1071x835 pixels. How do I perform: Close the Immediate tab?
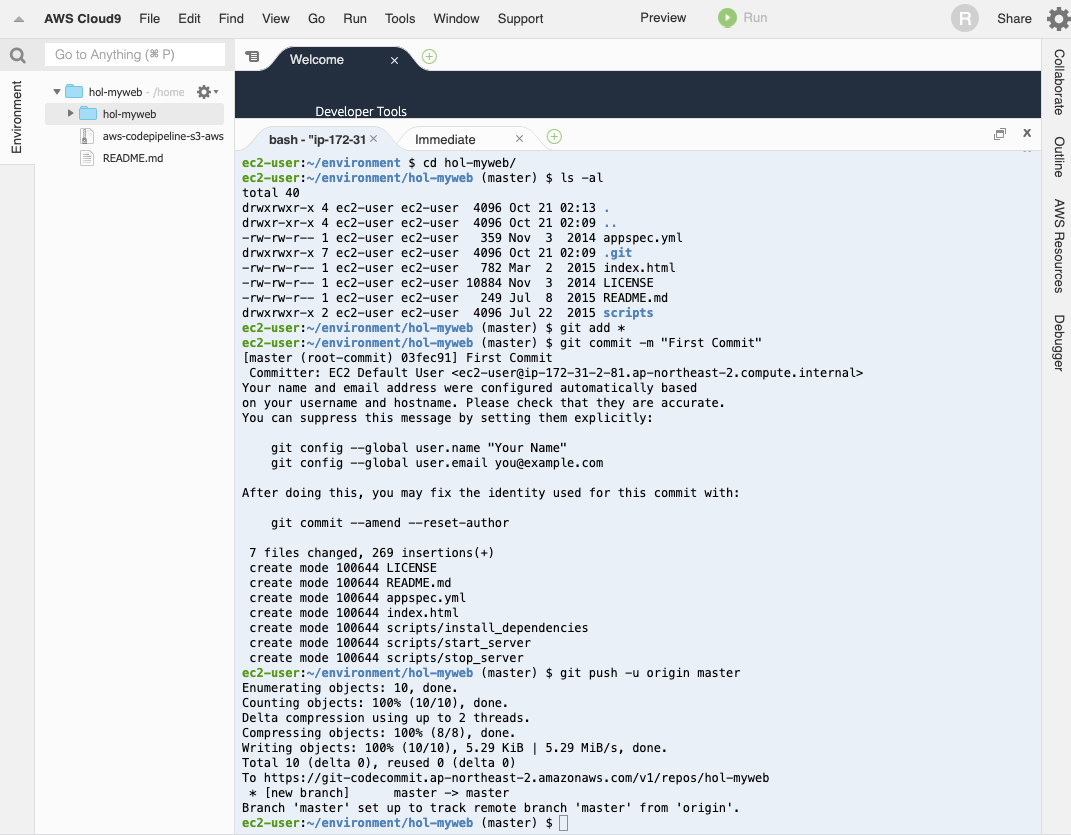tap(519, 139)
